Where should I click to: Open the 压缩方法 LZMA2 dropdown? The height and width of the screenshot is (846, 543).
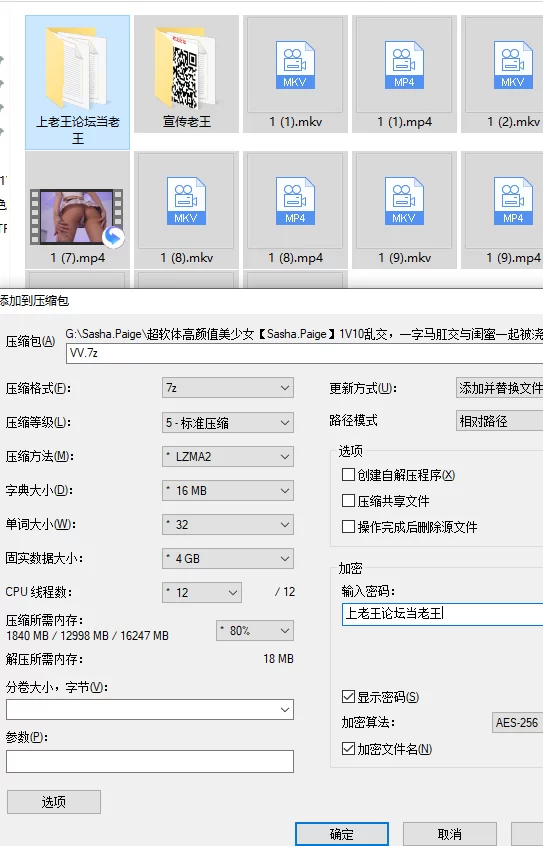point(228,456)
